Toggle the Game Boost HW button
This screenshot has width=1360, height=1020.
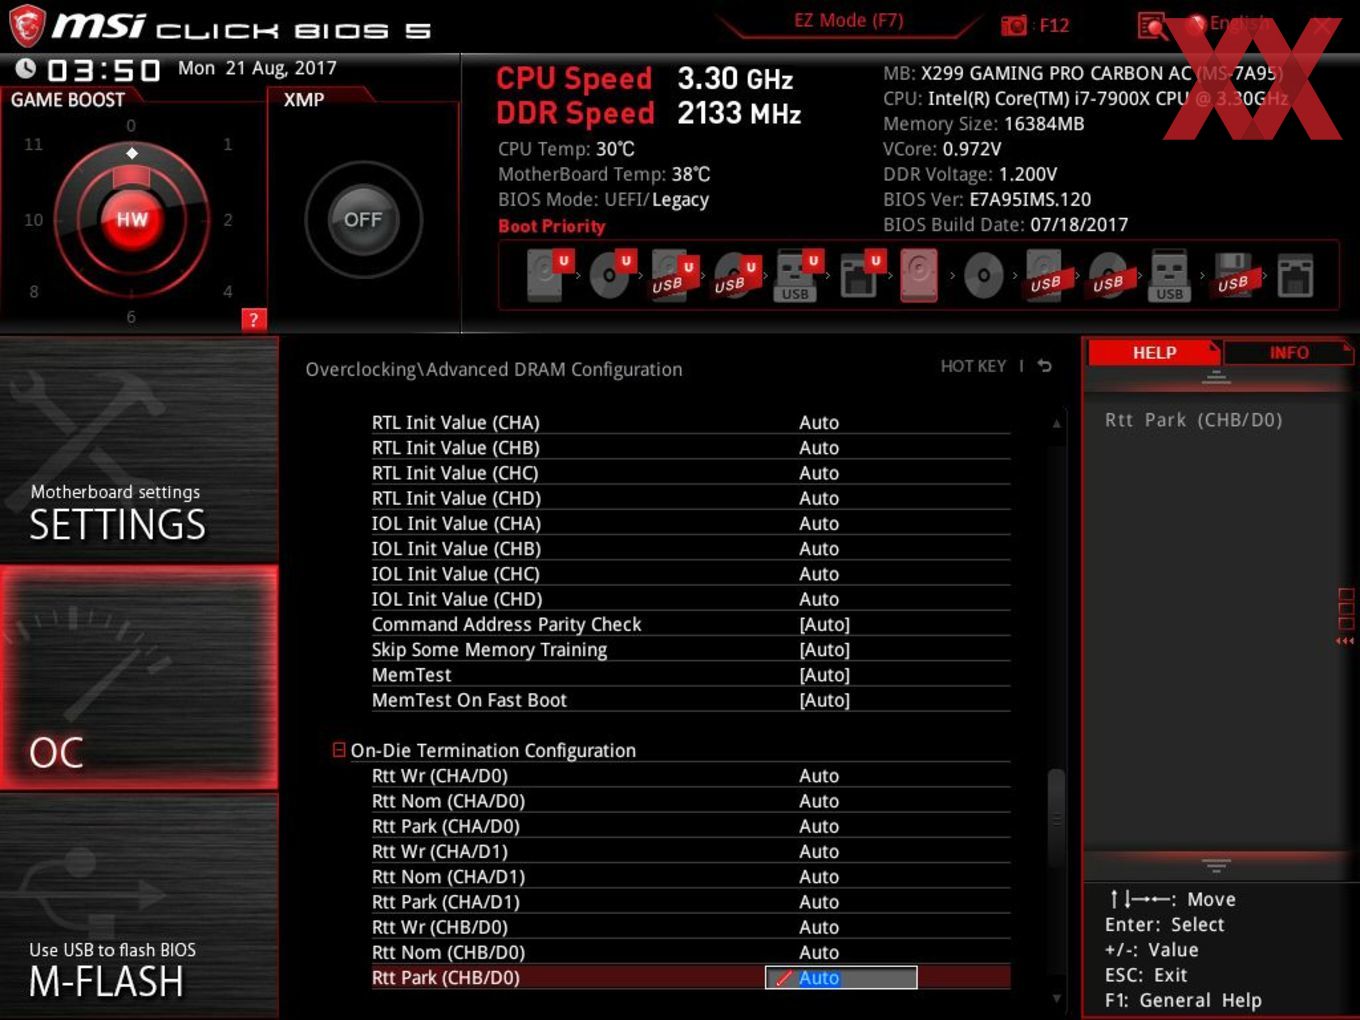(132, 219)
